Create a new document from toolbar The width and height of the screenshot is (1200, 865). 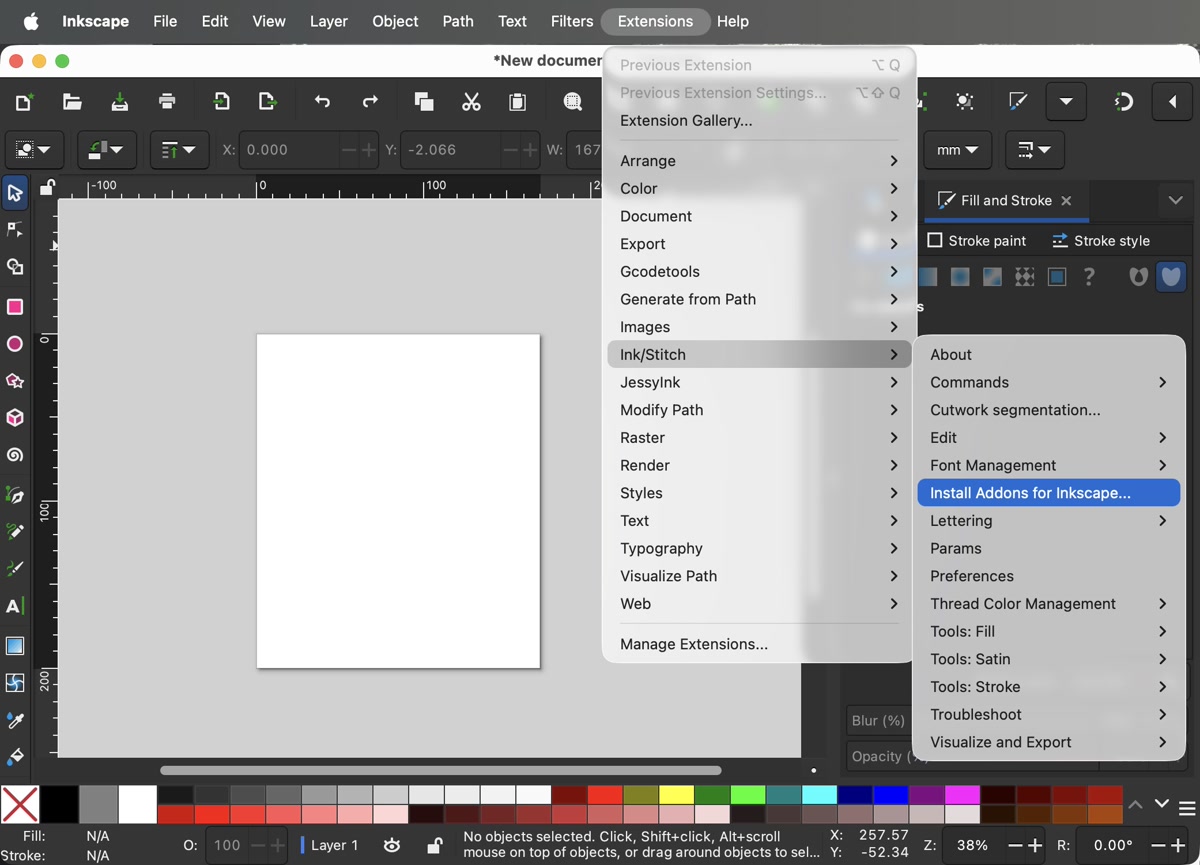(24, 101)
